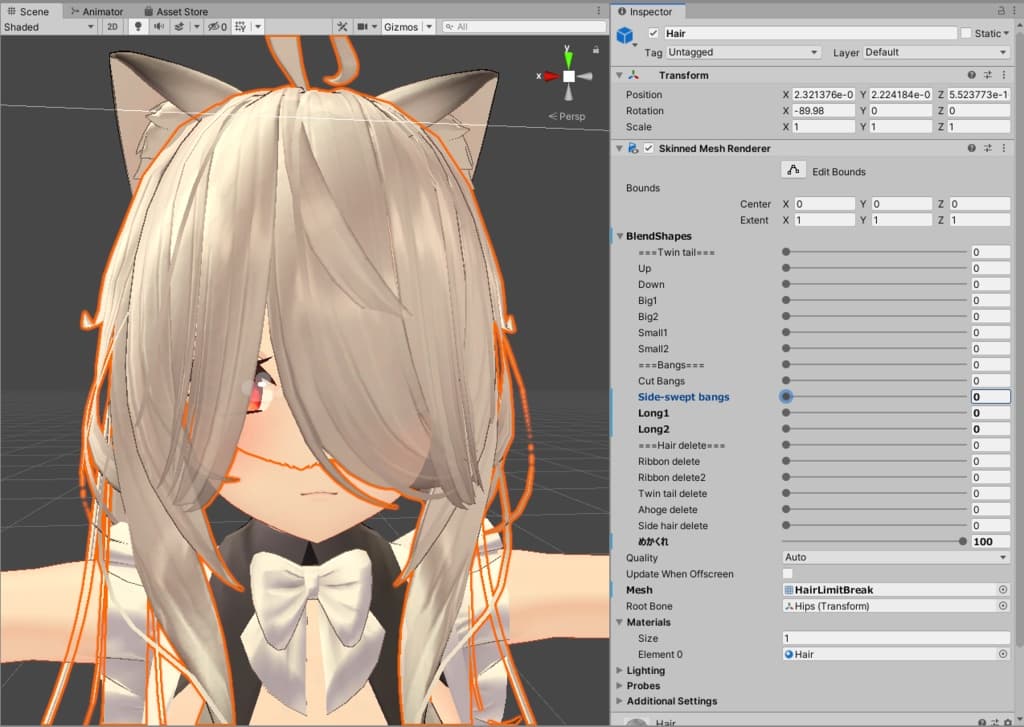Viewport: 1024px width, 727px height.
Task: Toggle the Hair object active checkbox
Action: click(654, 33)
